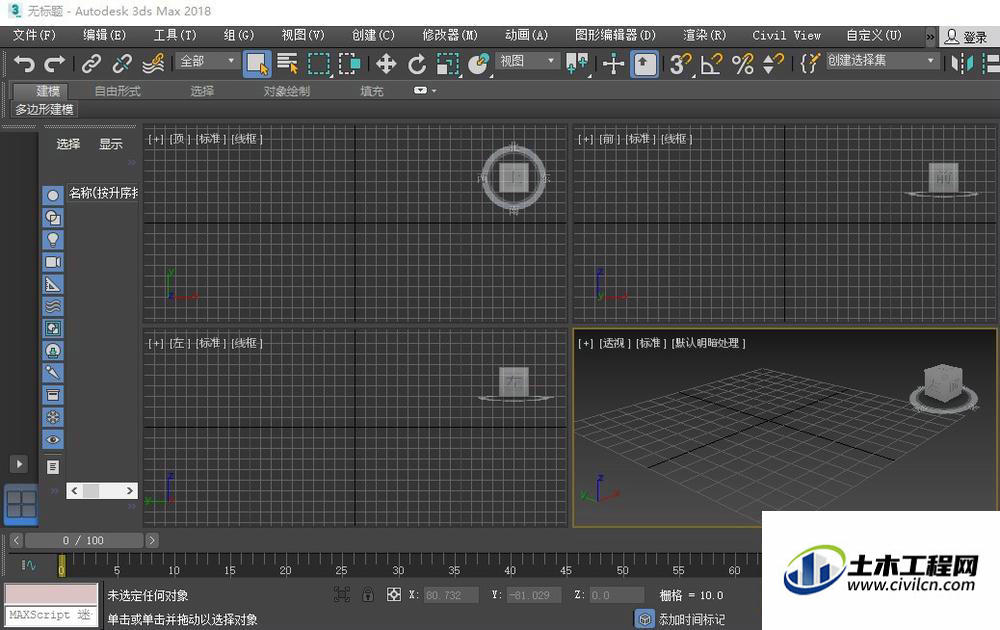This screenshot has width=1000, height=630.
Task: Click the Rectangular Selection Region icon
Action: point(319,64)
